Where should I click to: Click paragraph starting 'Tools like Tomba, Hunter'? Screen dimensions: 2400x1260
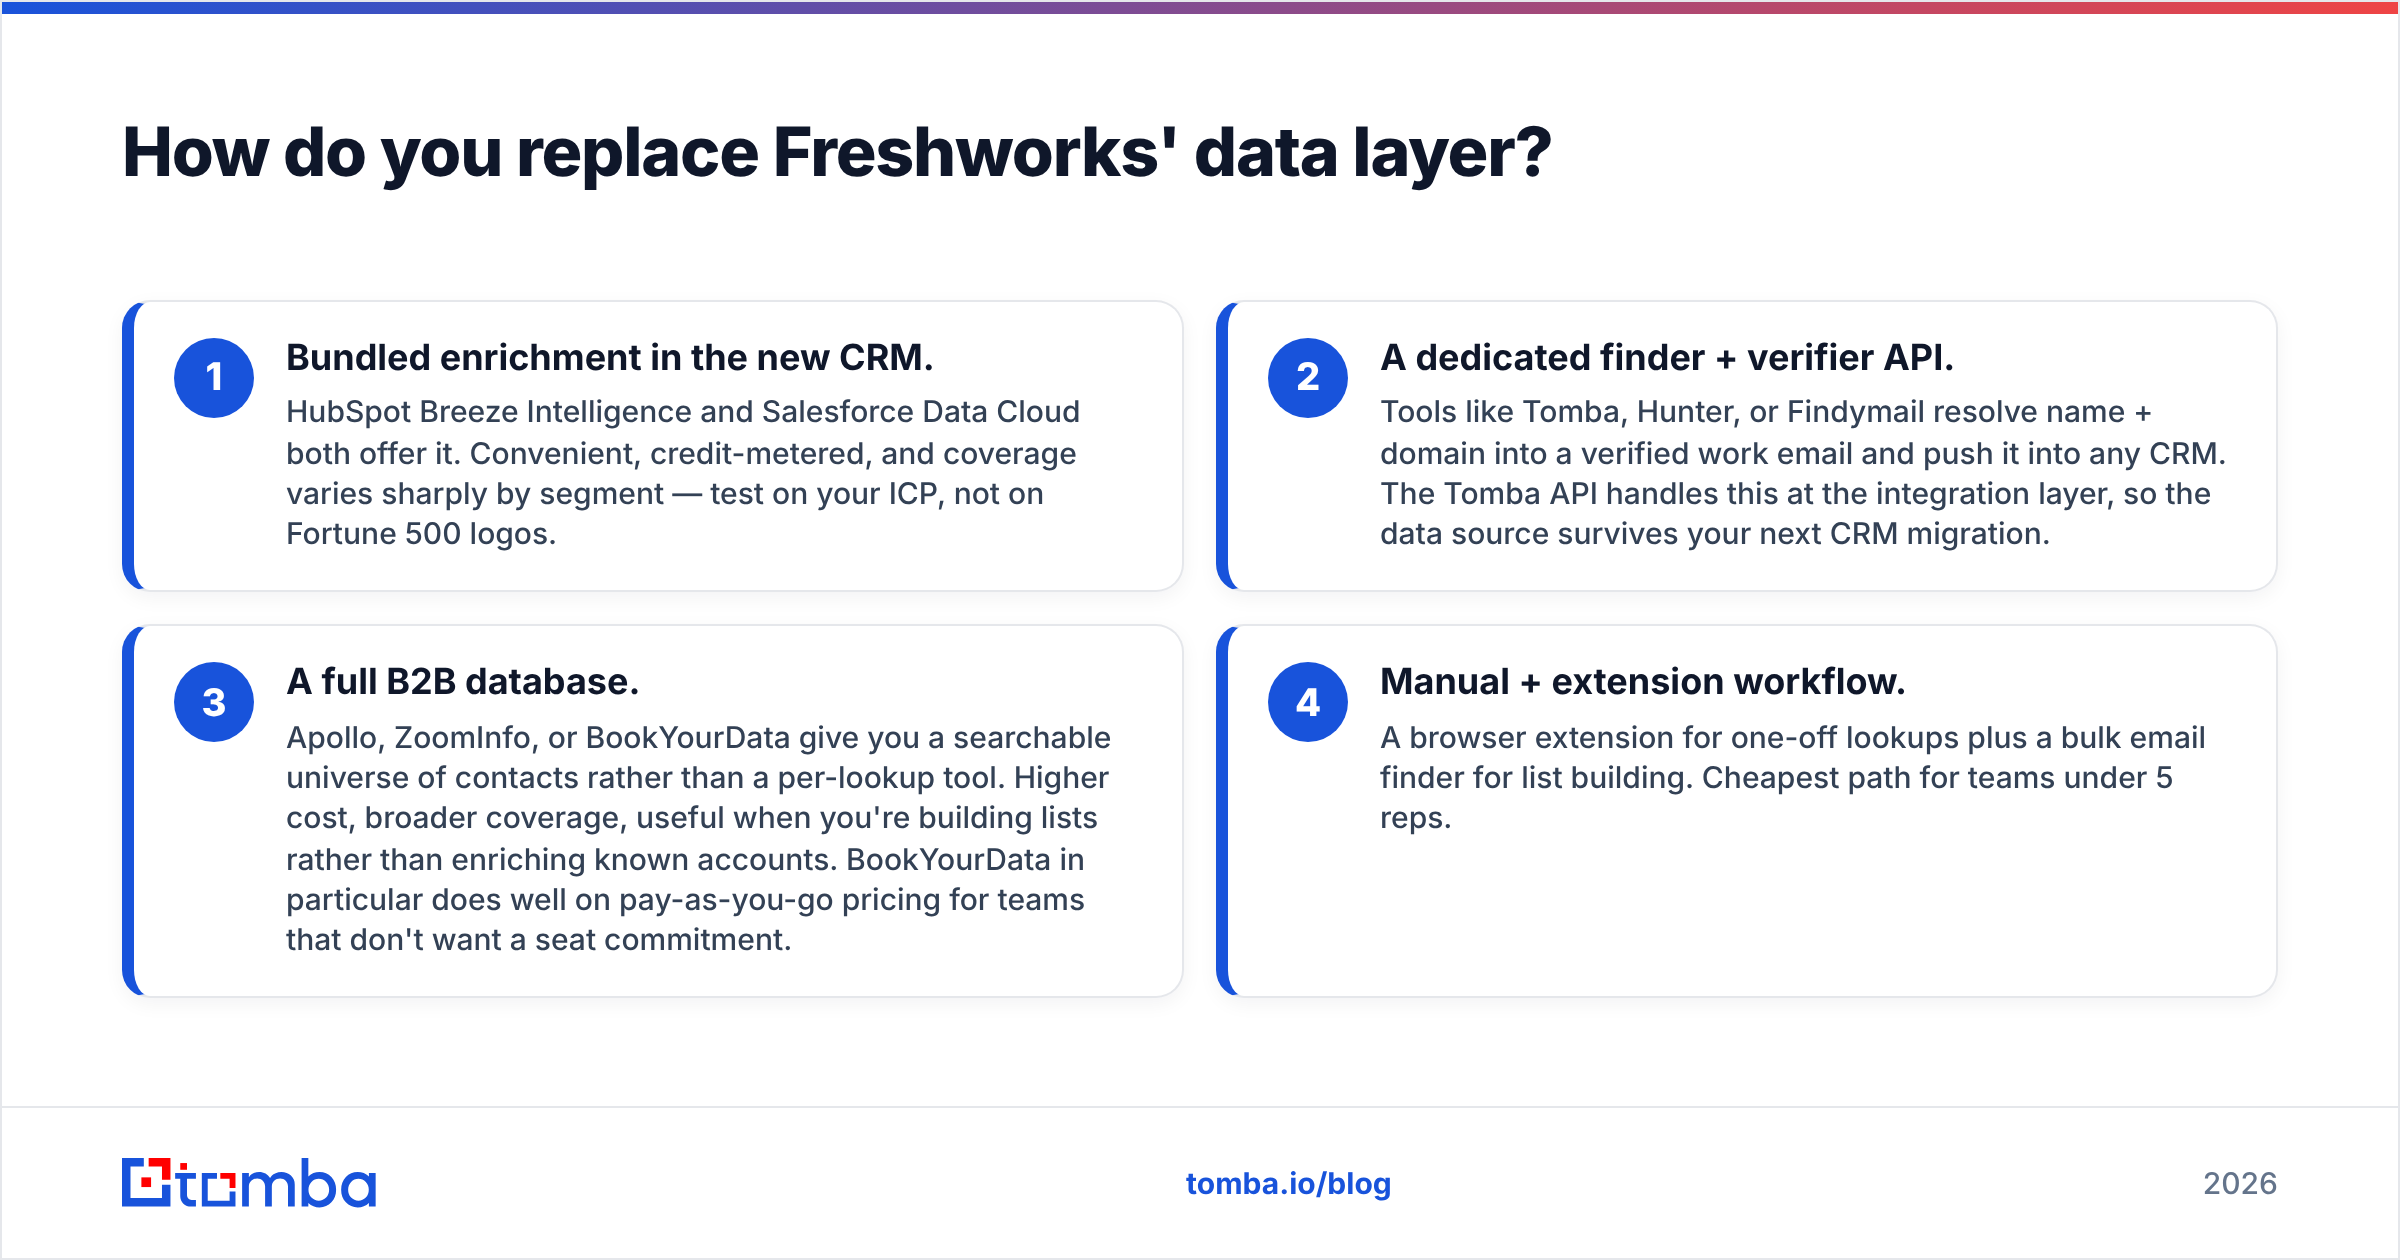tap(1803, 473)
